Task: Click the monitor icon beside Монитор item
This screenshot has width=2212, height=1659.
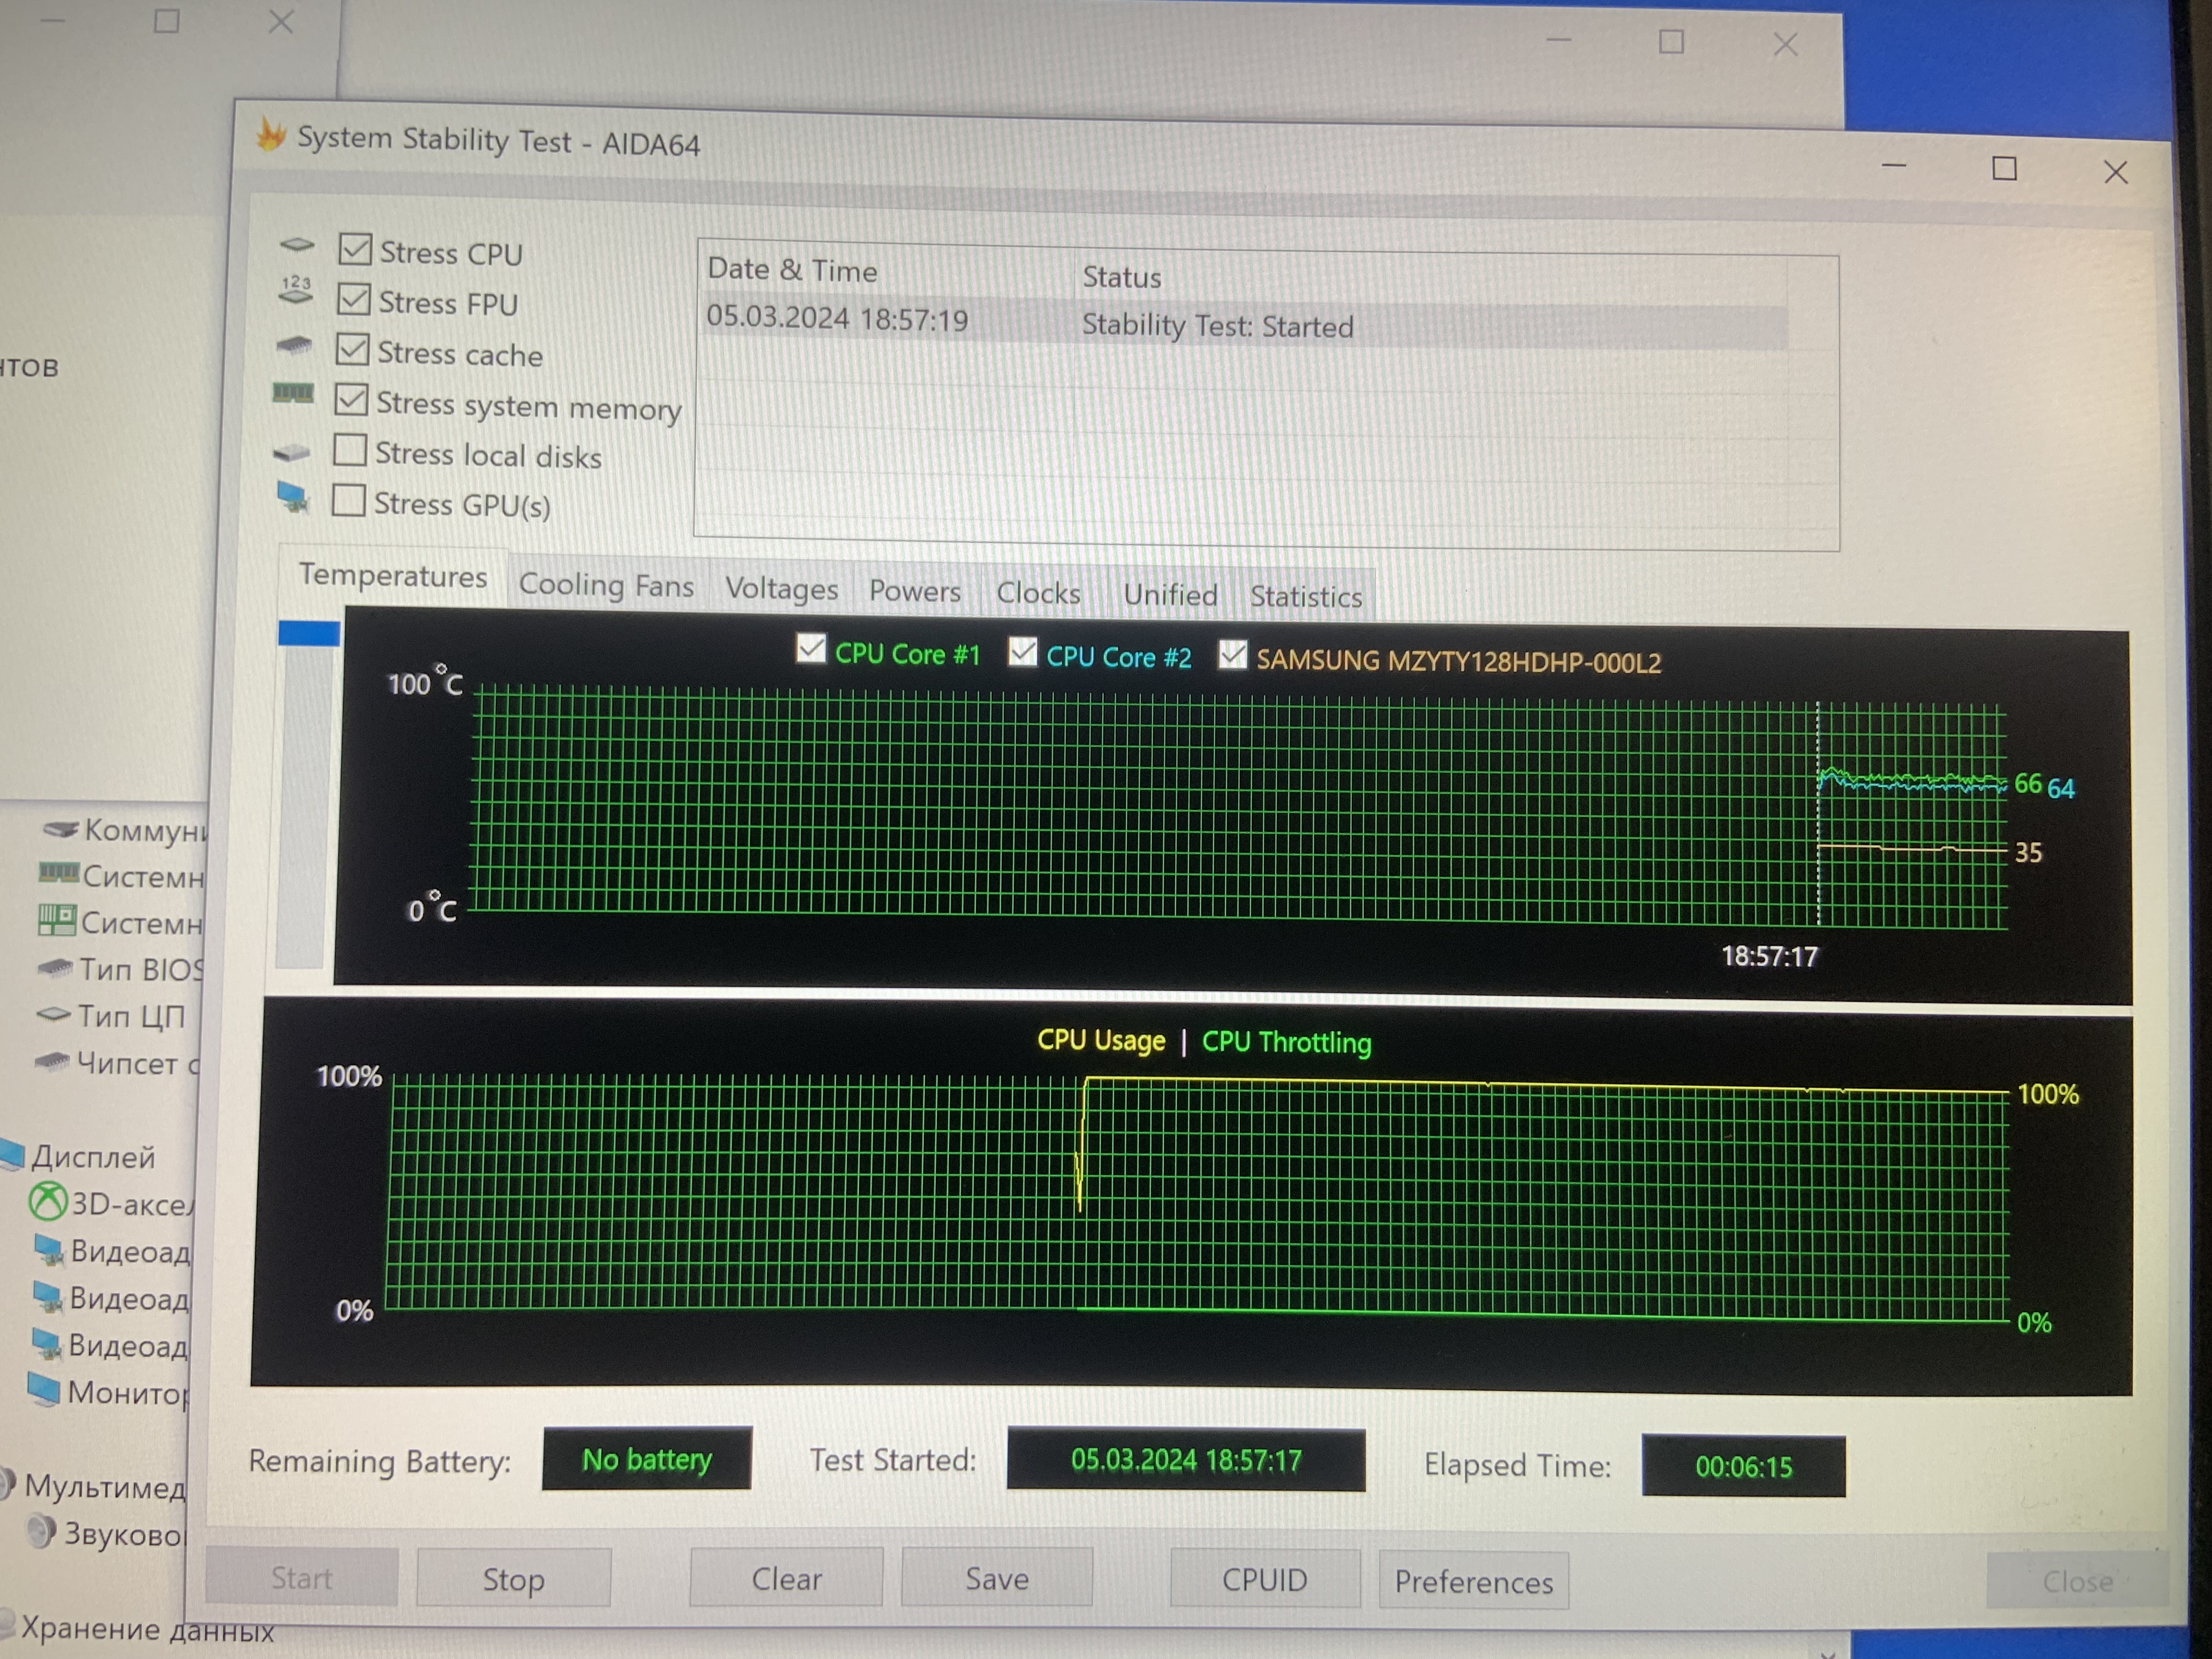Action: pos(44,1389)
